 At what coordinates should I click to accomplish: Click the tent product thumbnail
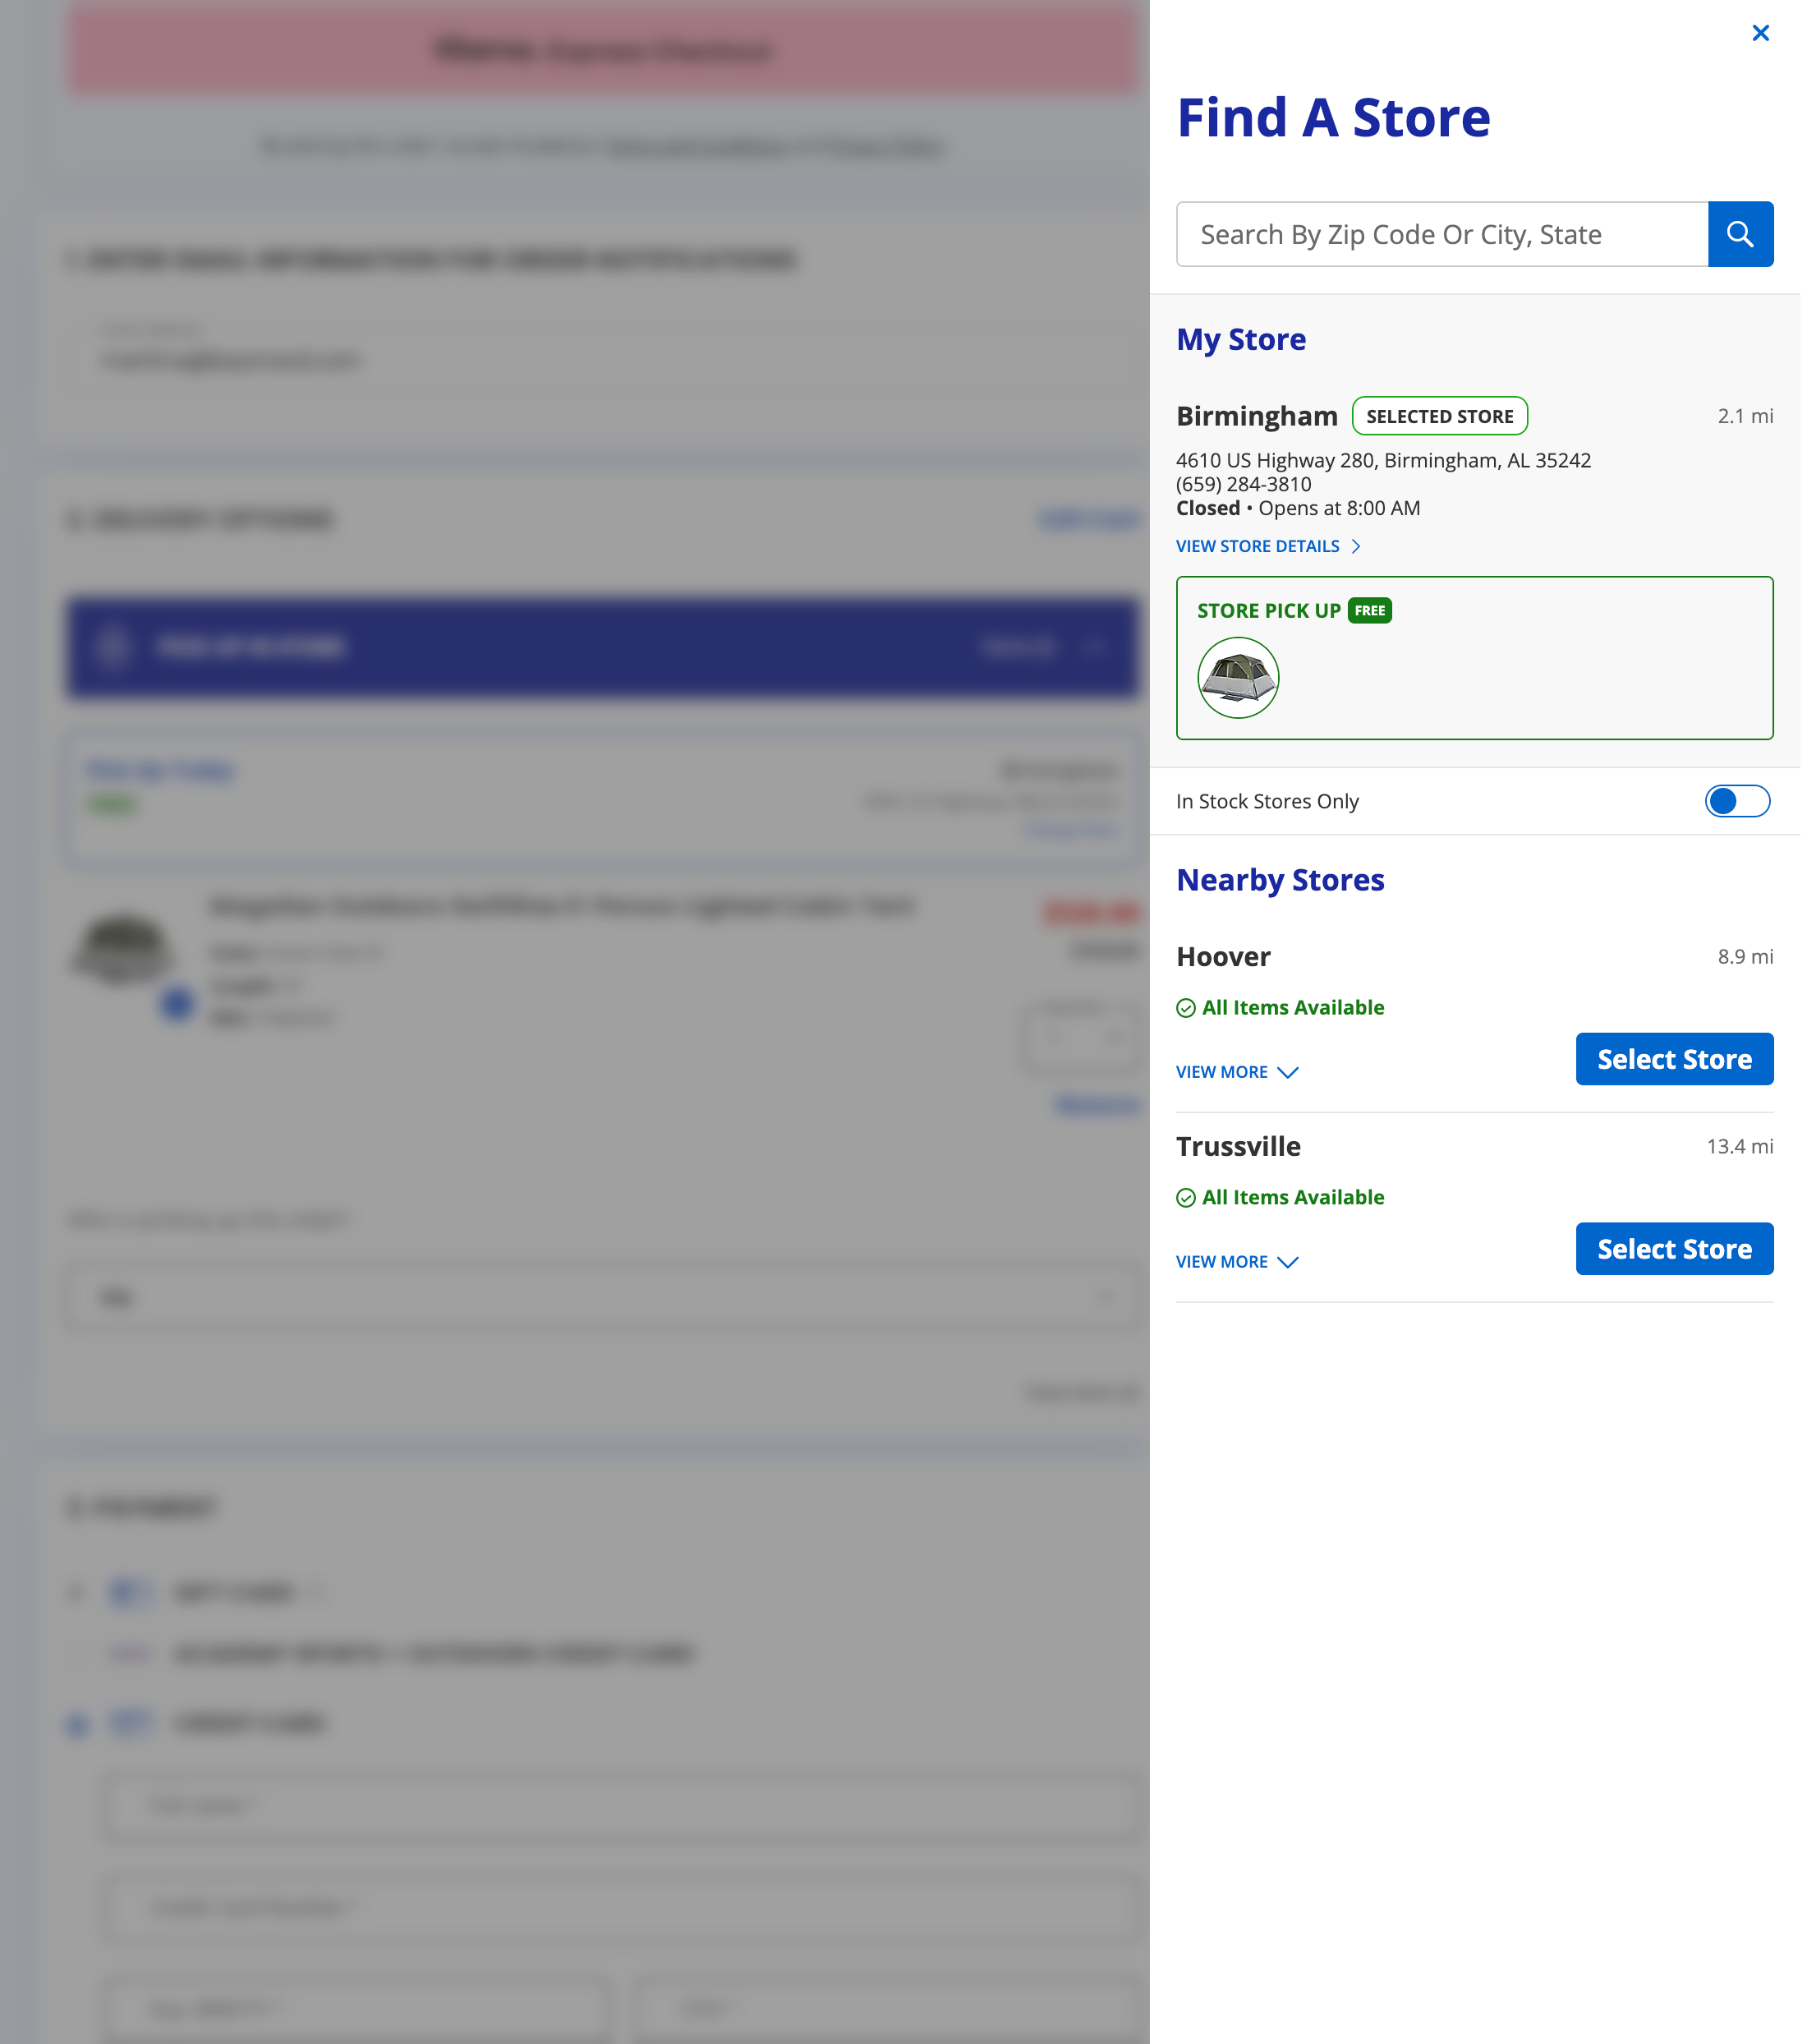pos(1238,678)
